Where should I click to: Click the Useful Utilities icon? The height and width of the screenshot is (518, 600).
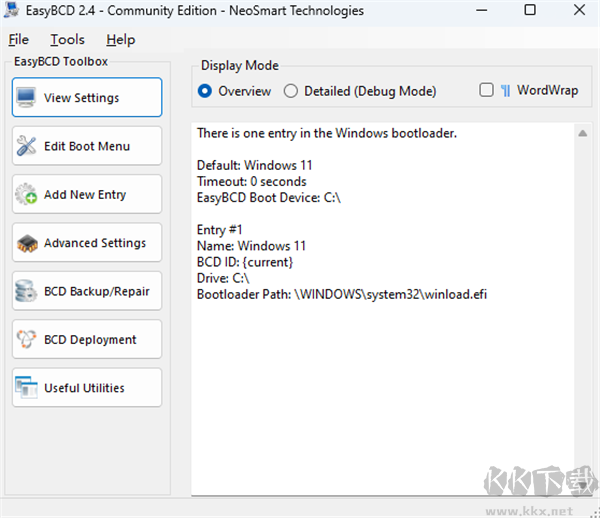[x=27, y=388]
